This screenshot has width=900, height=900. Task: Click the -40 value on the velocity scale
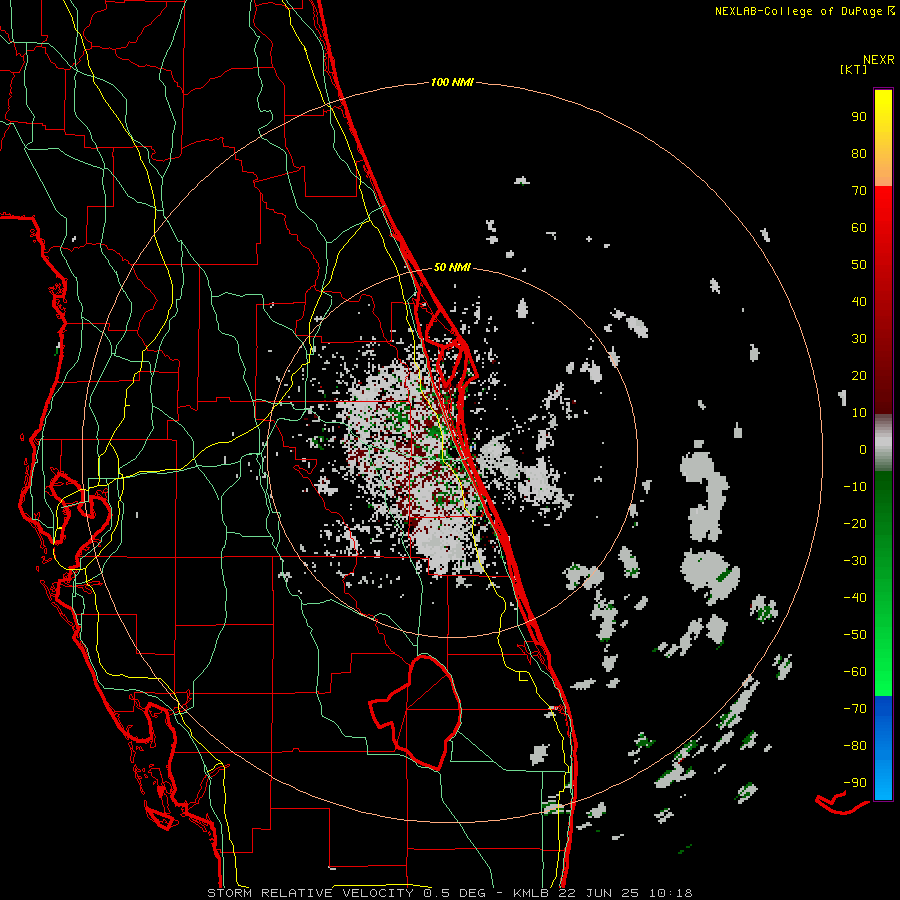click(855, 598)
